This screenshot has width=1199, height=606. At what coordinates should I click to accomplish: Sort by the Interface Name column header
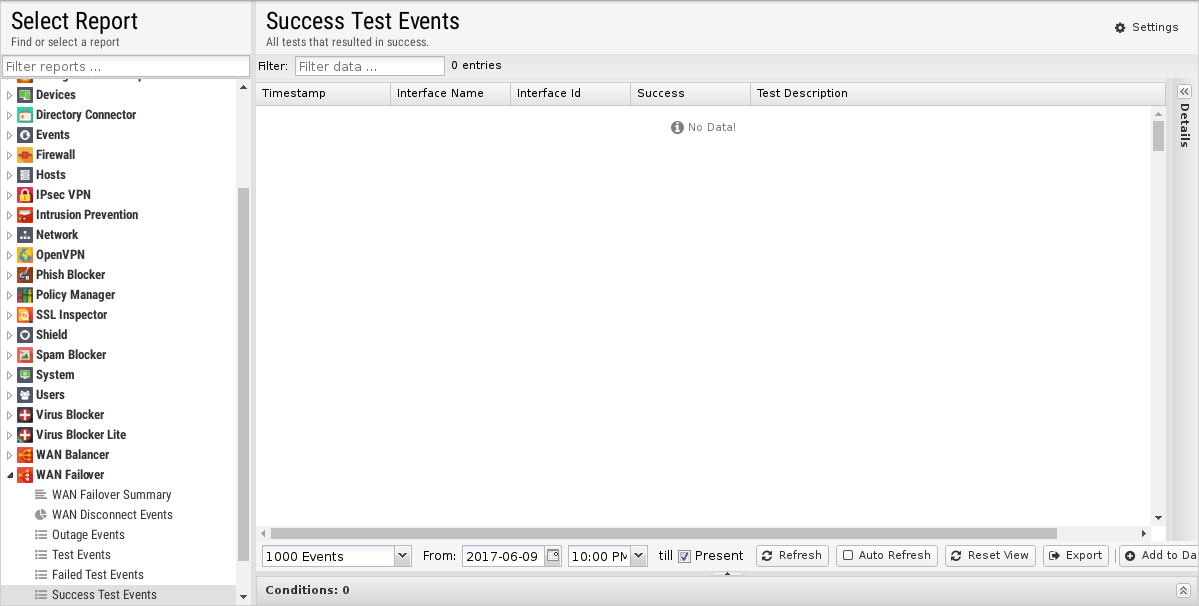450,93
